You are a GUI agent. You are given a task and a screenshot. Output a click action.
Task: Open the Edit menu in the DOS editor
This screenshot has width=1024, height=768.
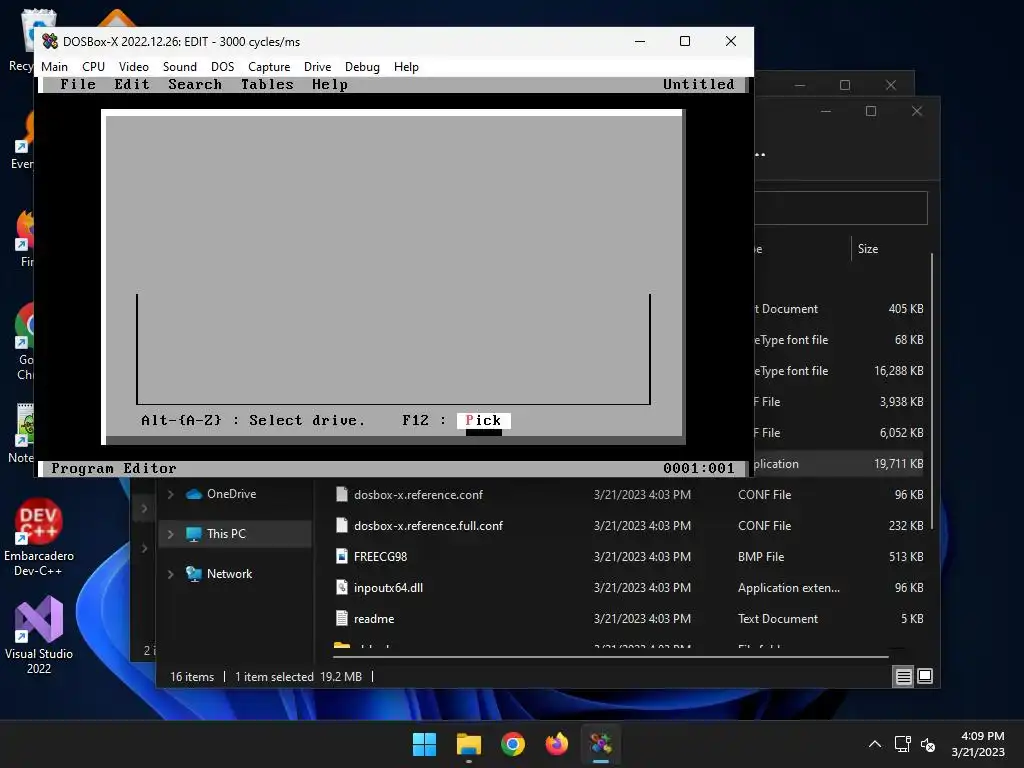(x=132, y=84)
